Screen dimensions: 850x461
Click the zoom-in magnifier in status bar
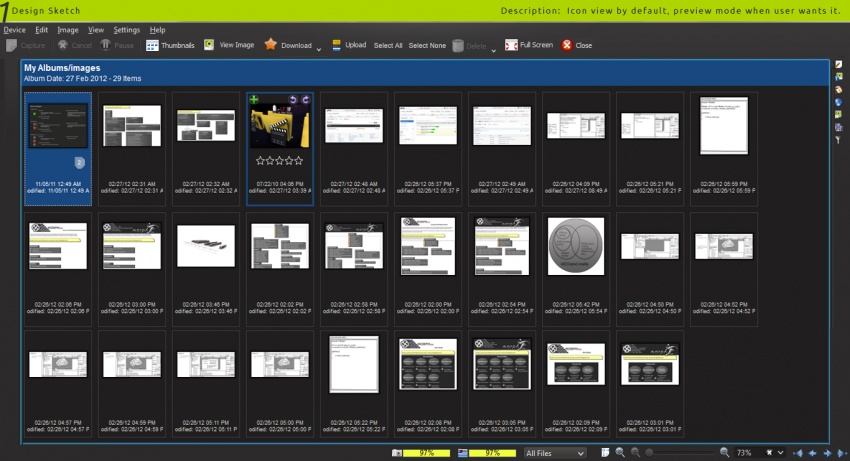[x=724, y=453]
